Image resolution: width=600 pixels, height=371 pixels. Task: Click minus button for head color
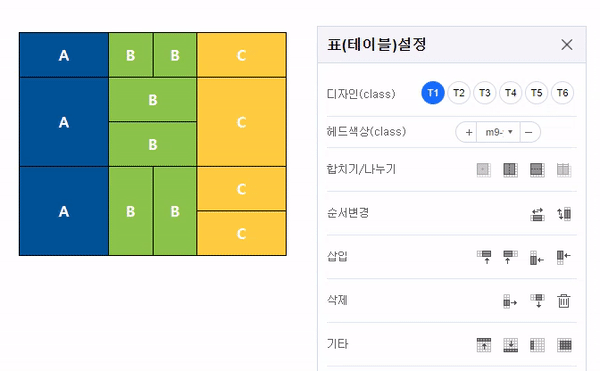[529, 132]
